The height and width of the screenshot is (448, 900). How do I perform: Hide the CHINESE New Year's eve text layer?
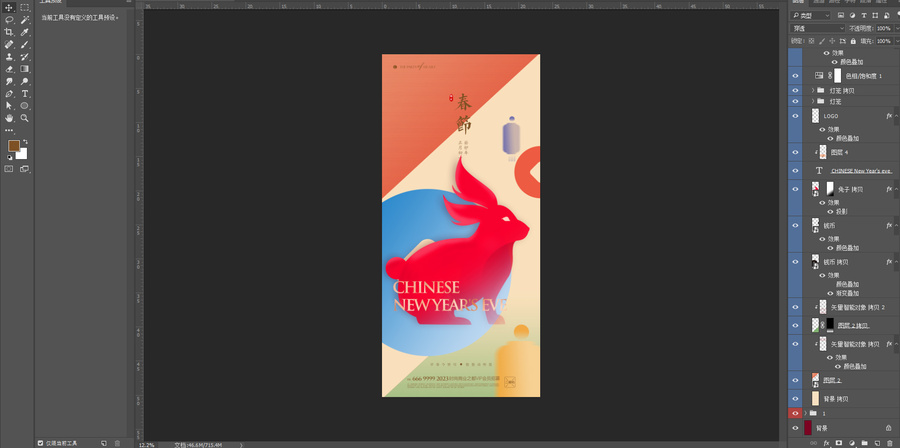coord(795,170)
